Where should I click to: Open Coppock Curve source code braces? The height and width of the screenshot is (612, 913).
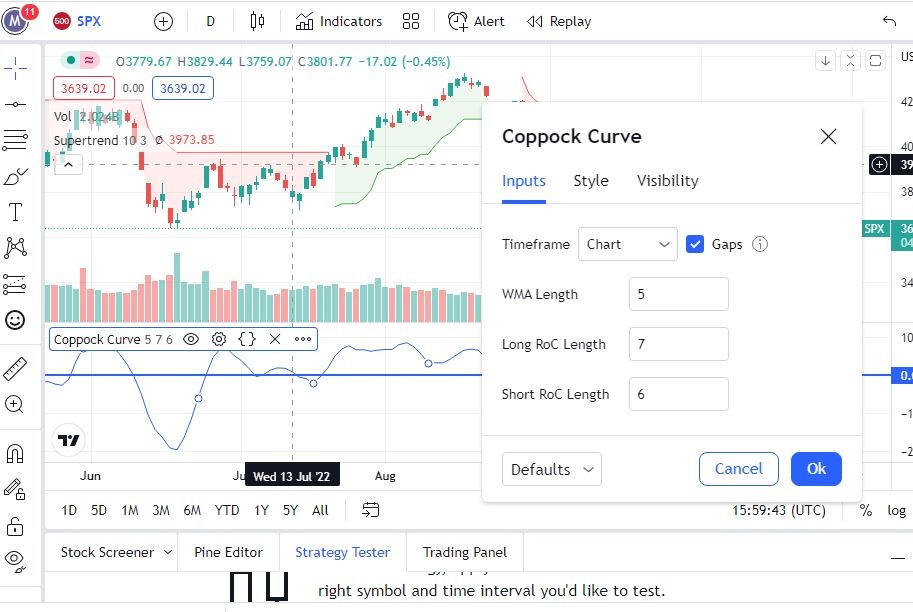247,339
